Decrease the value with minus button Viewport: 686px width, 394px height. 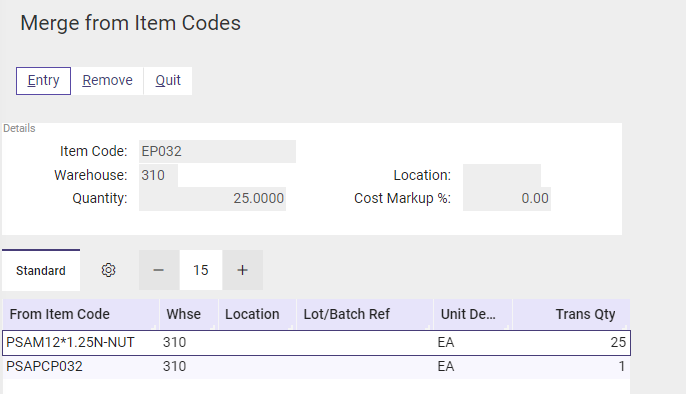[x=159, y=270]
